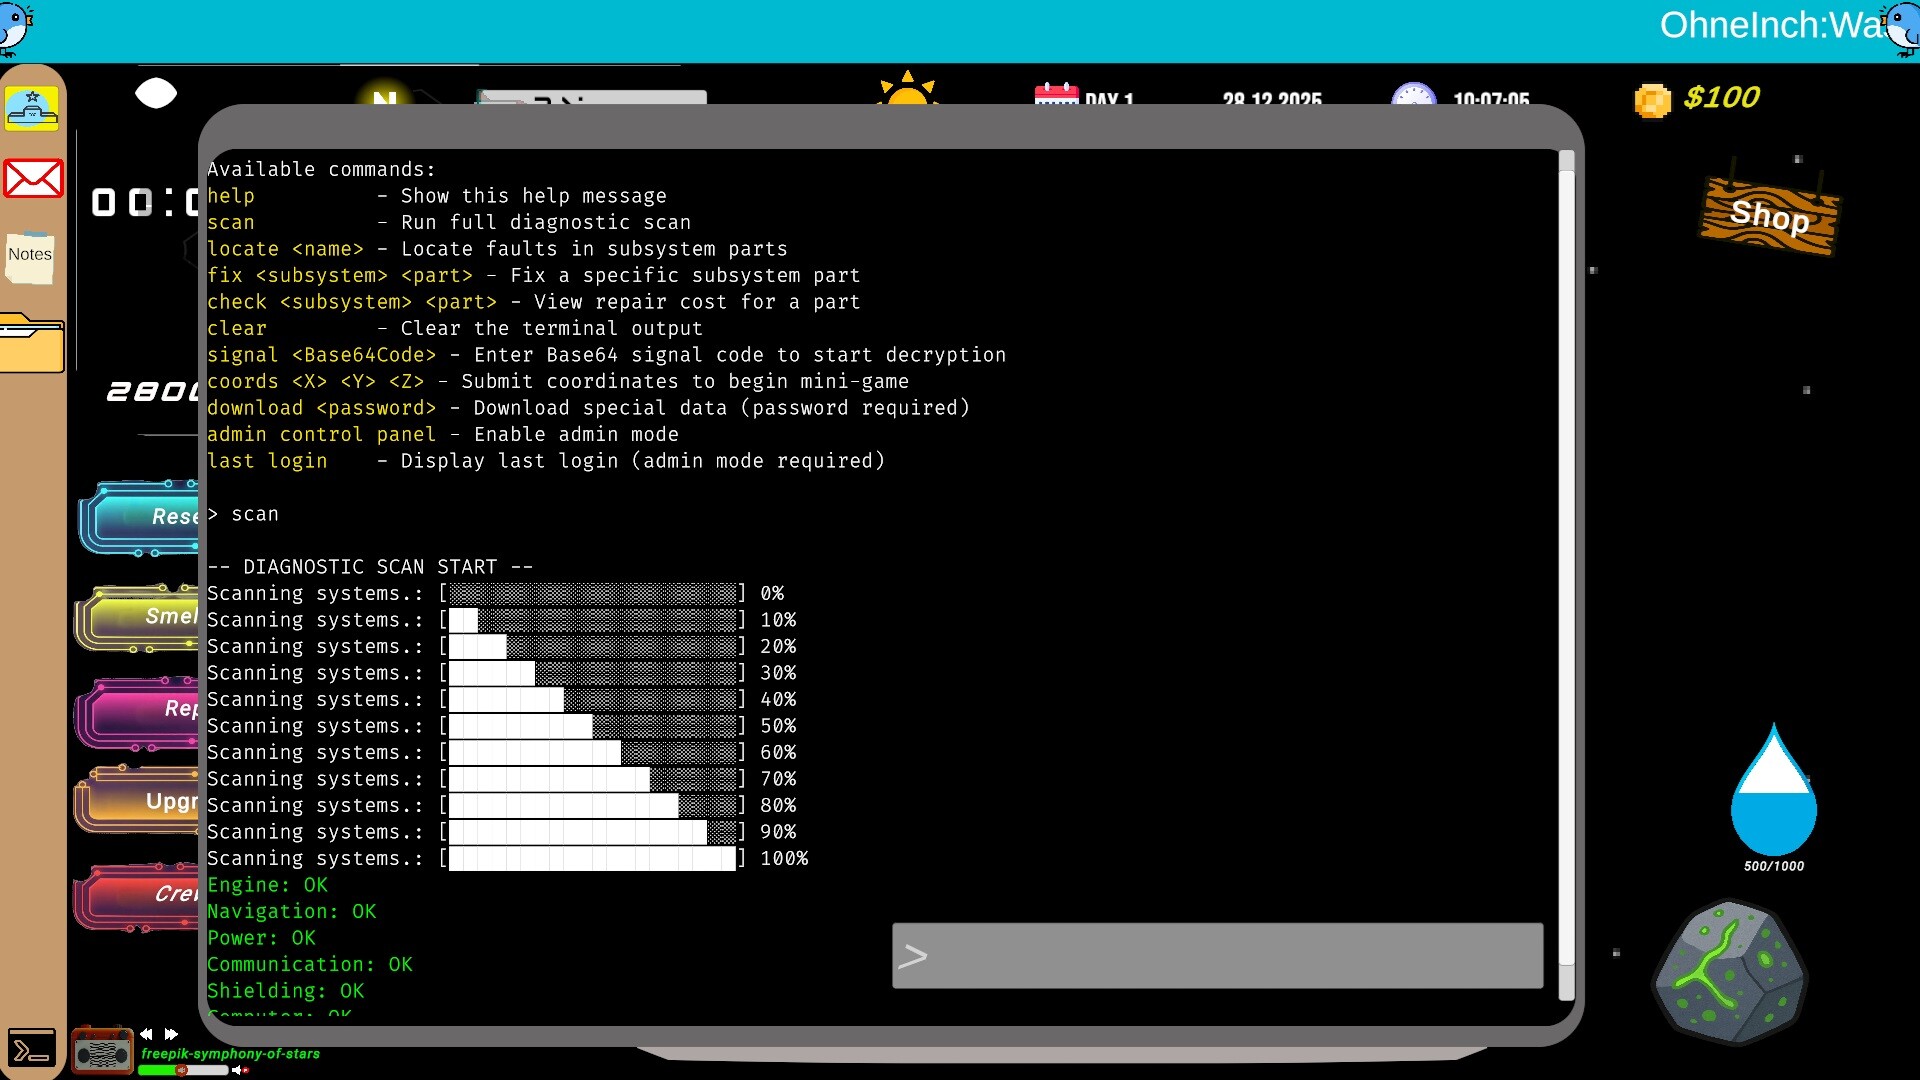Screen dimensions: 1920x1080
Task: Click the orange radio player icon
Action: pos(102,1051)
